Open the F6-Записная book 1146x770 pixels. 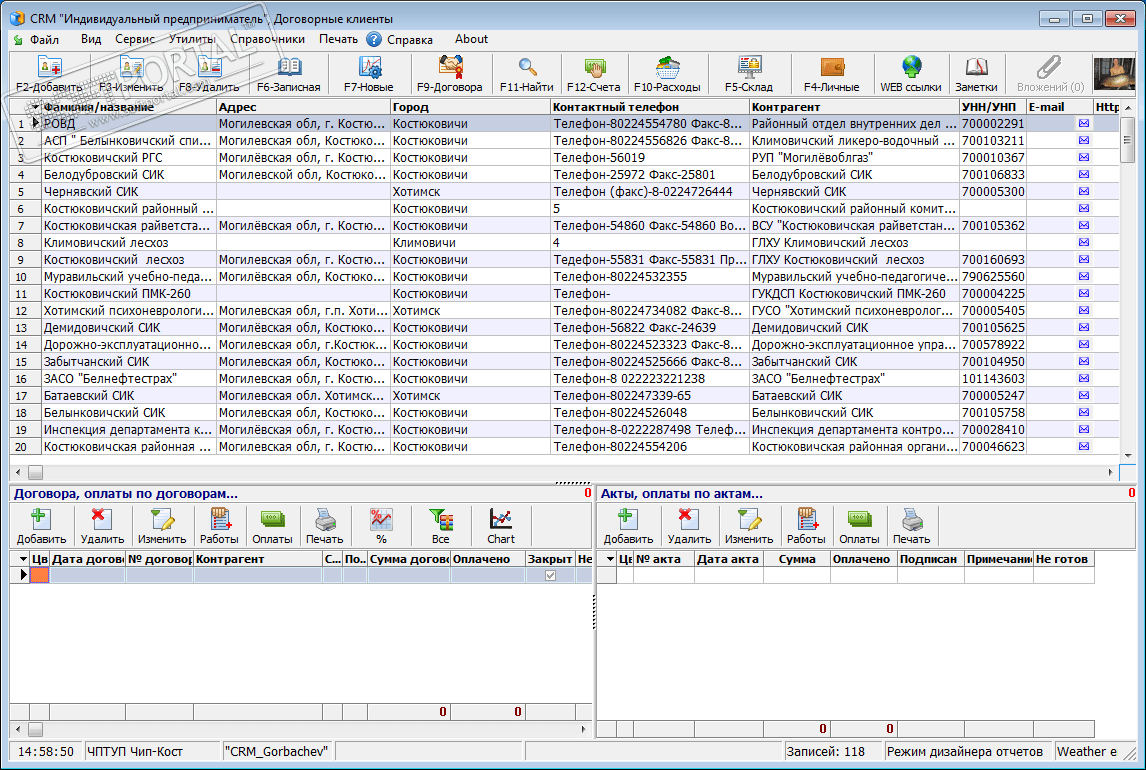[x=289, y=67]
